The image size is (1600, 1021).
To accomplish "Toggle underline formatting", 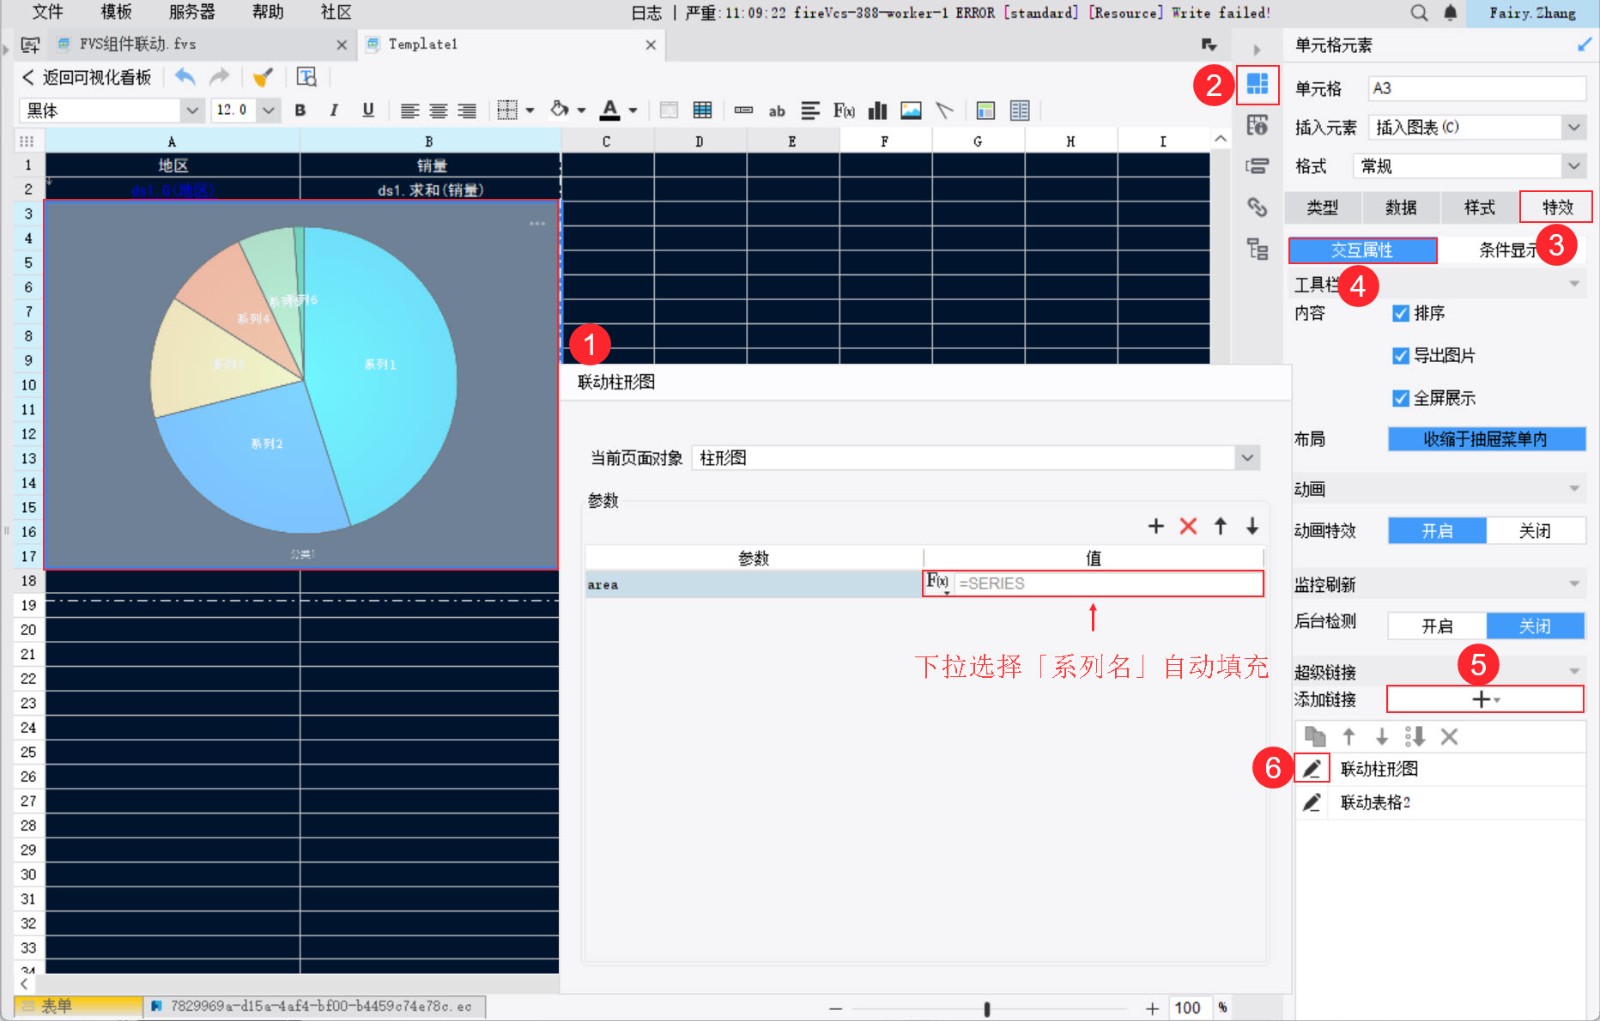I will 368,110.
